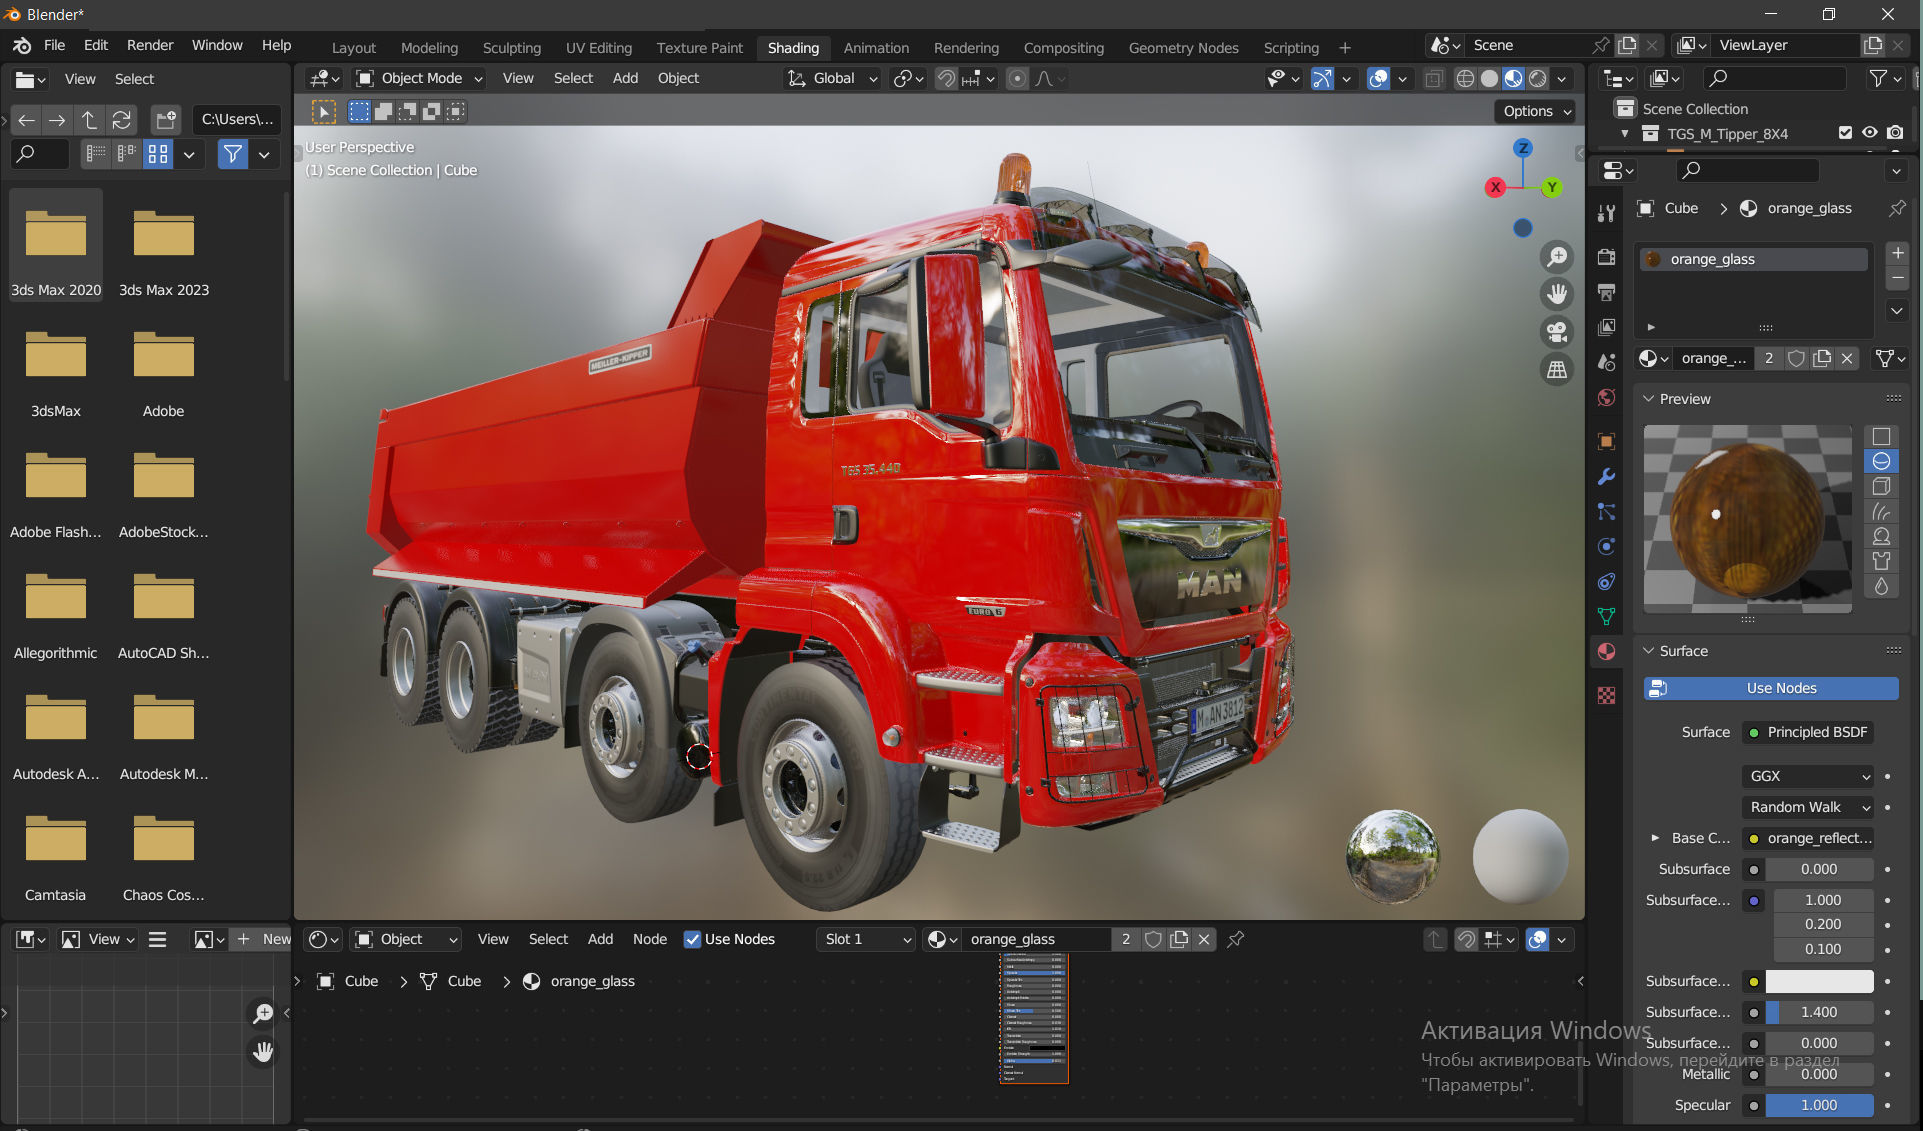Hide TGS_M_Tipper_8X4 collection in viewport

click(x=1869, y=133)
